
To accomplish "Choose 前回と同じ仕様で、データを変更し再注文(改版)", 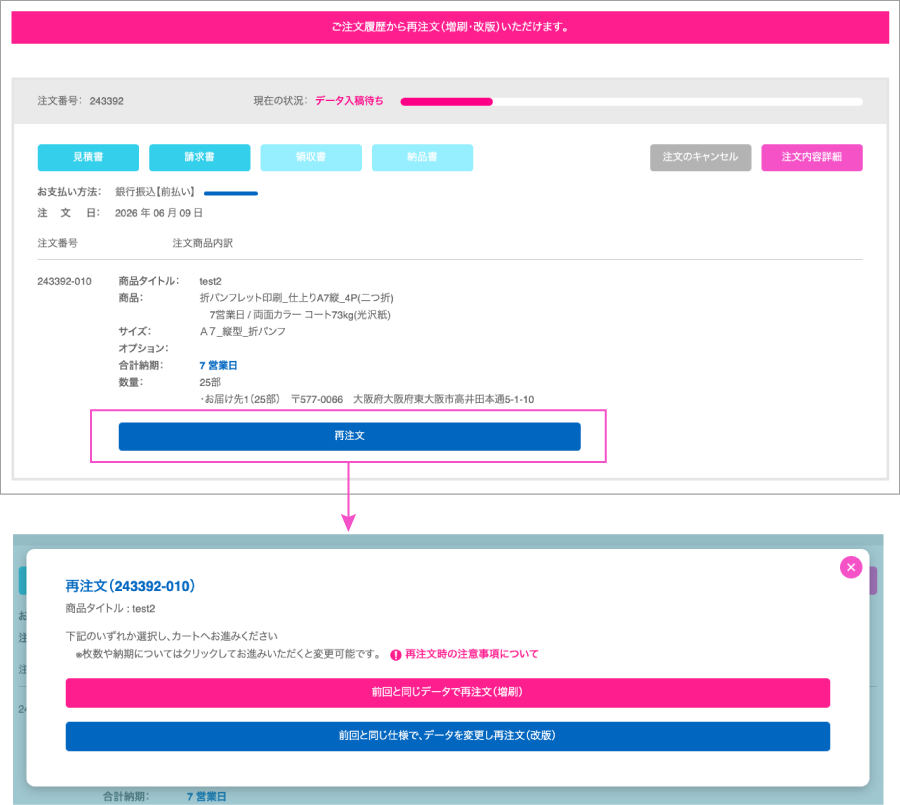I will click(448, 736).
